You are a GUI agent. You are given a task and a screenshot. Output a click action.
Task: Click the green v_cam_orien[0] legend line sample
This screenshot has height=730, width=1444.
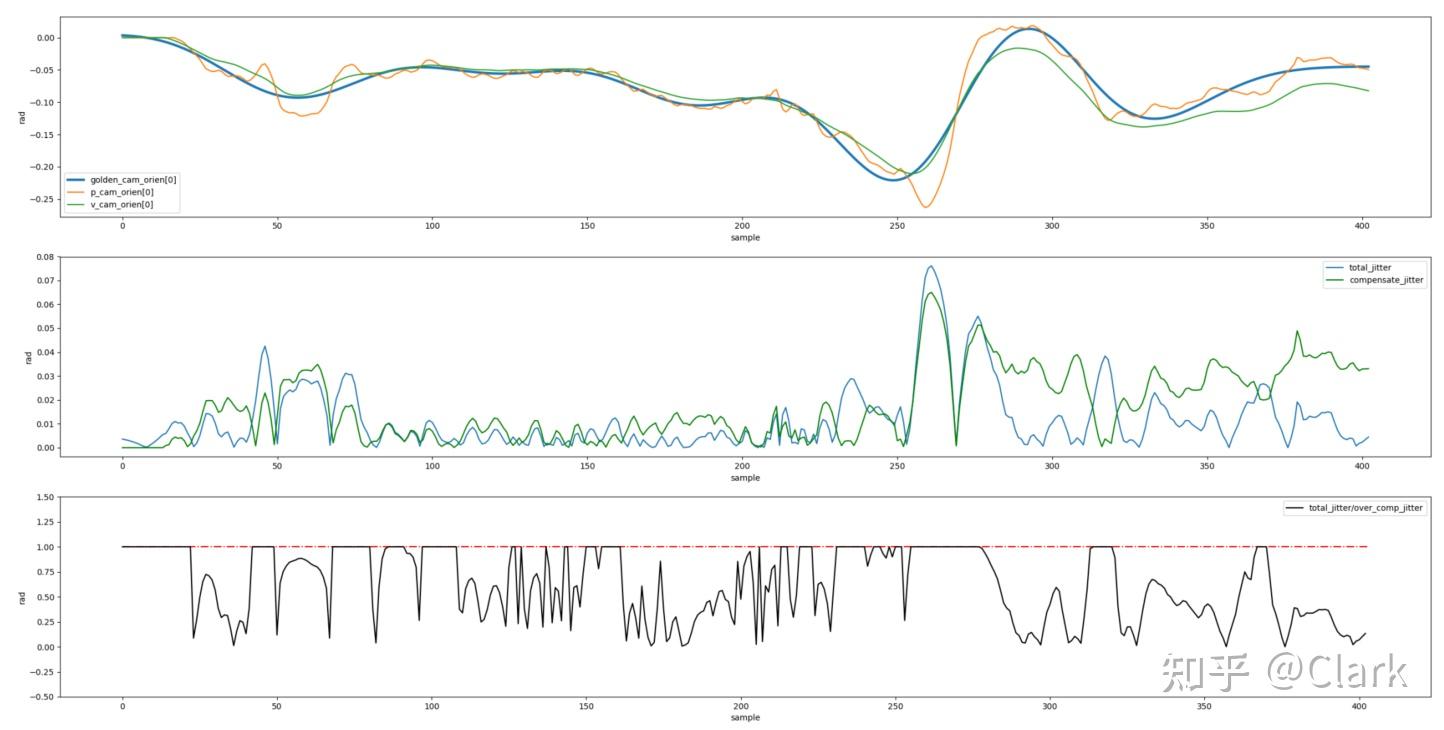pyautogui.click(x=76, y=204)
